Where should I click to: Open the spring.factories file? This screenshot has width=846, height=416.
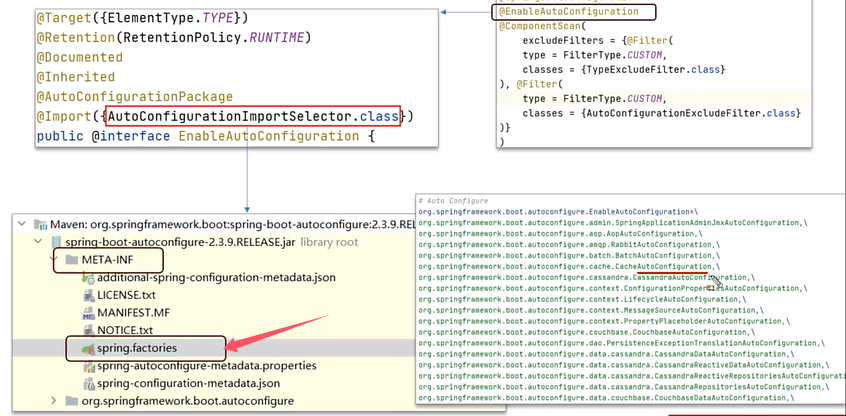coord(137,349)
